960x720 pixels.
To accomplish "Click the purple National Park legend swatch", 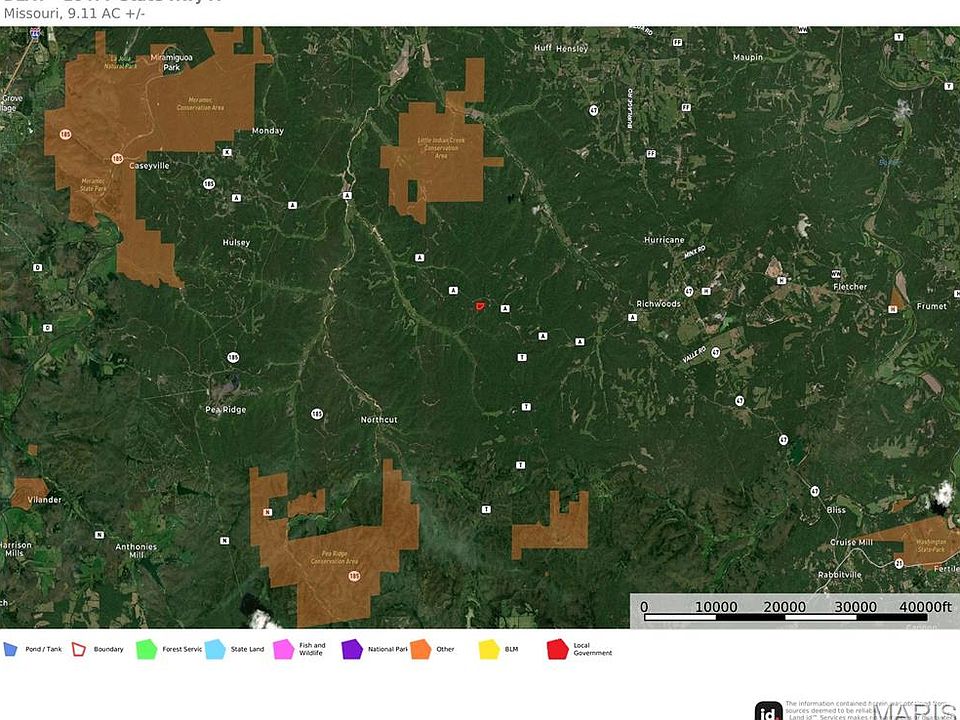I will (x=351, y=649).
